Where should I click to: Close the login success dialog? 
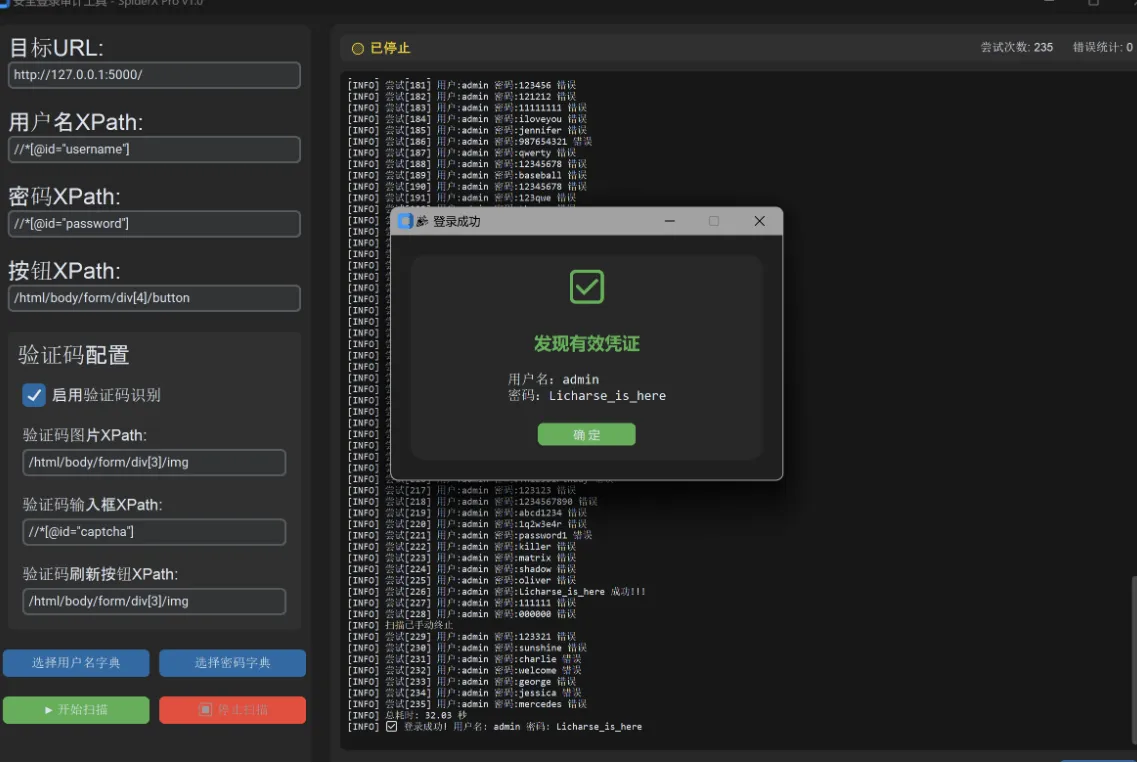tap(759, 221)
